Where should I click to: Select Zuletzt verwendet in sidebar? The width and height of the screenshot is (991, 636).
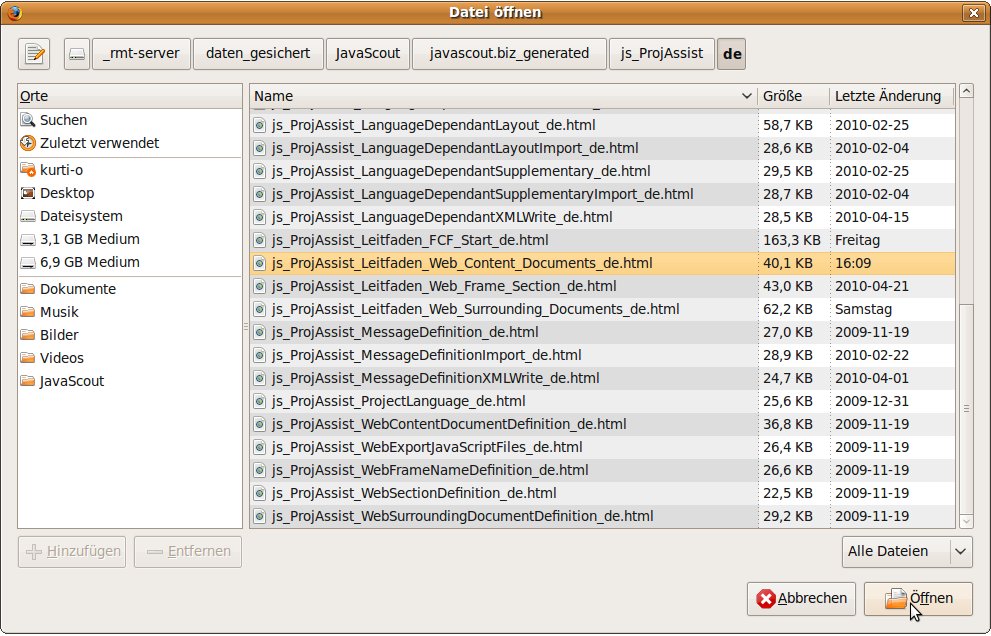pyautogui.click(x=98, y=143)
